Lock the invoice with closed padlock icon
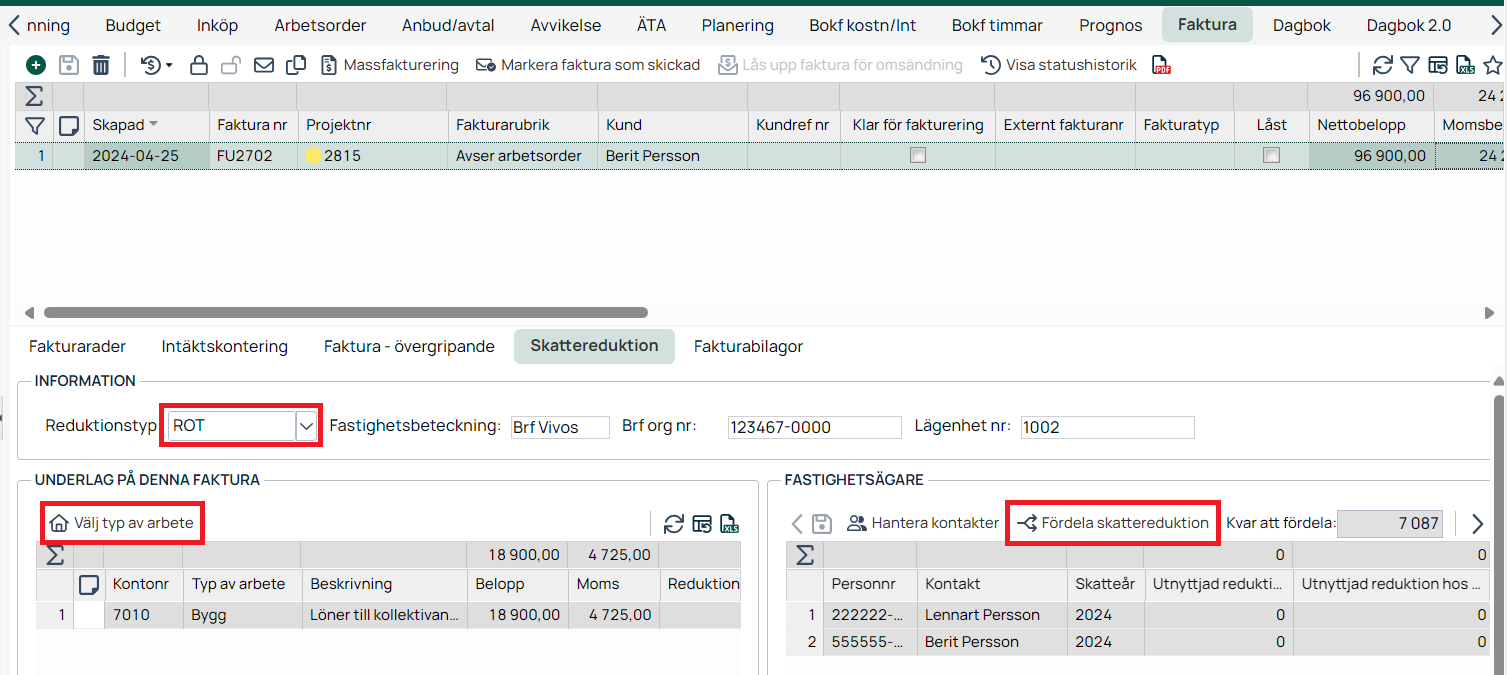1508x675 pixels. pos(199,65)
